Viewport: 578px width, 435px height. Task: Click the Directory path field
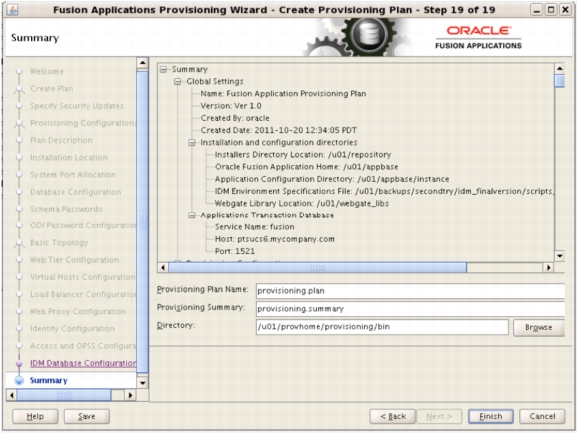tap(382, 327)
